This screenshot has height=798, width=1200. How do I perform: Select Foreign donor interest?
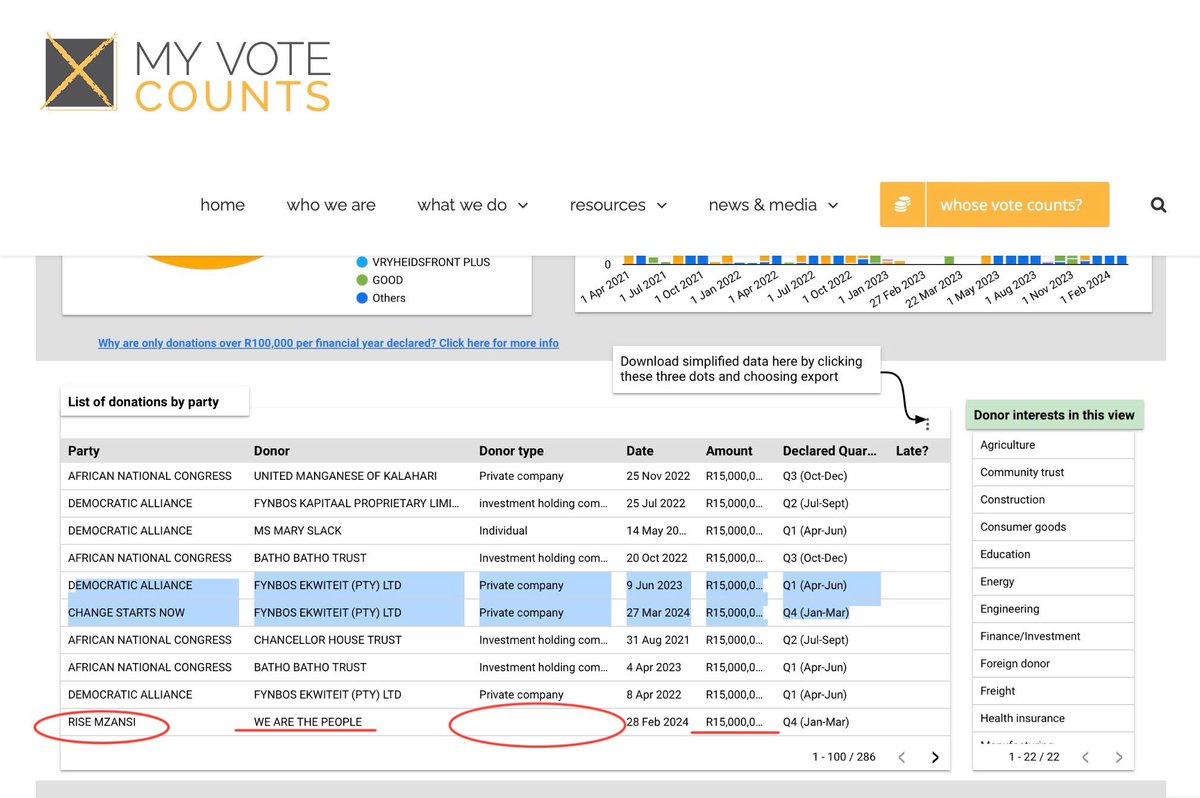[x=1053, y=663]
